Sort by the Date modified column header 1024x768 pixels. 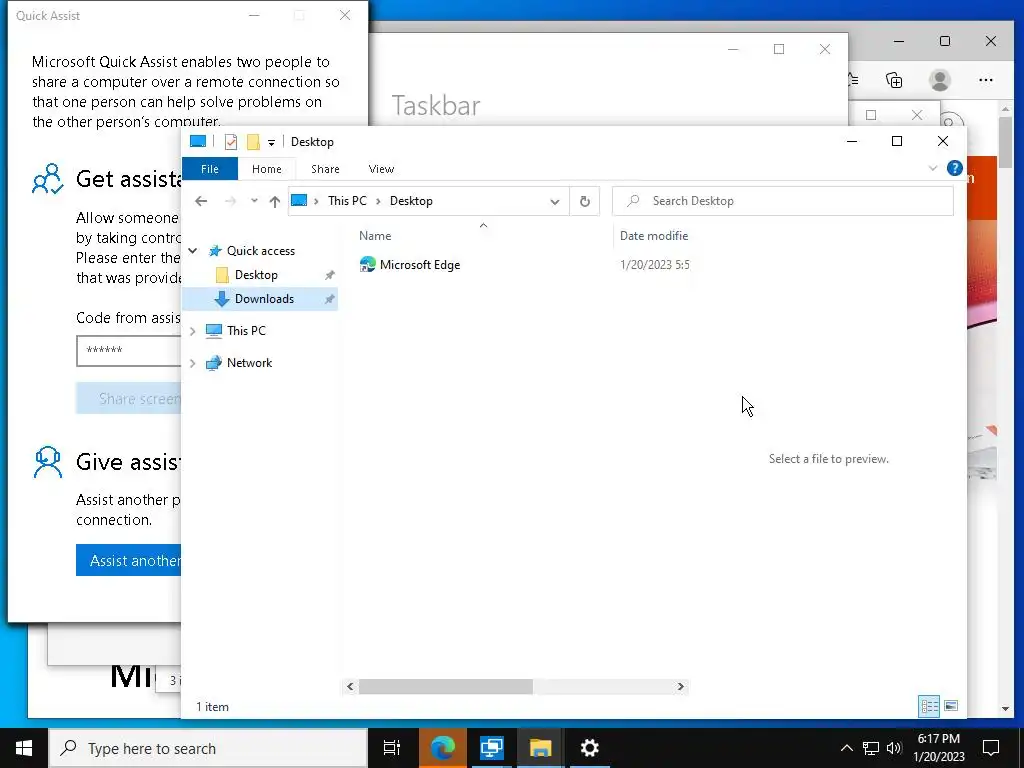tap(654, 236)
